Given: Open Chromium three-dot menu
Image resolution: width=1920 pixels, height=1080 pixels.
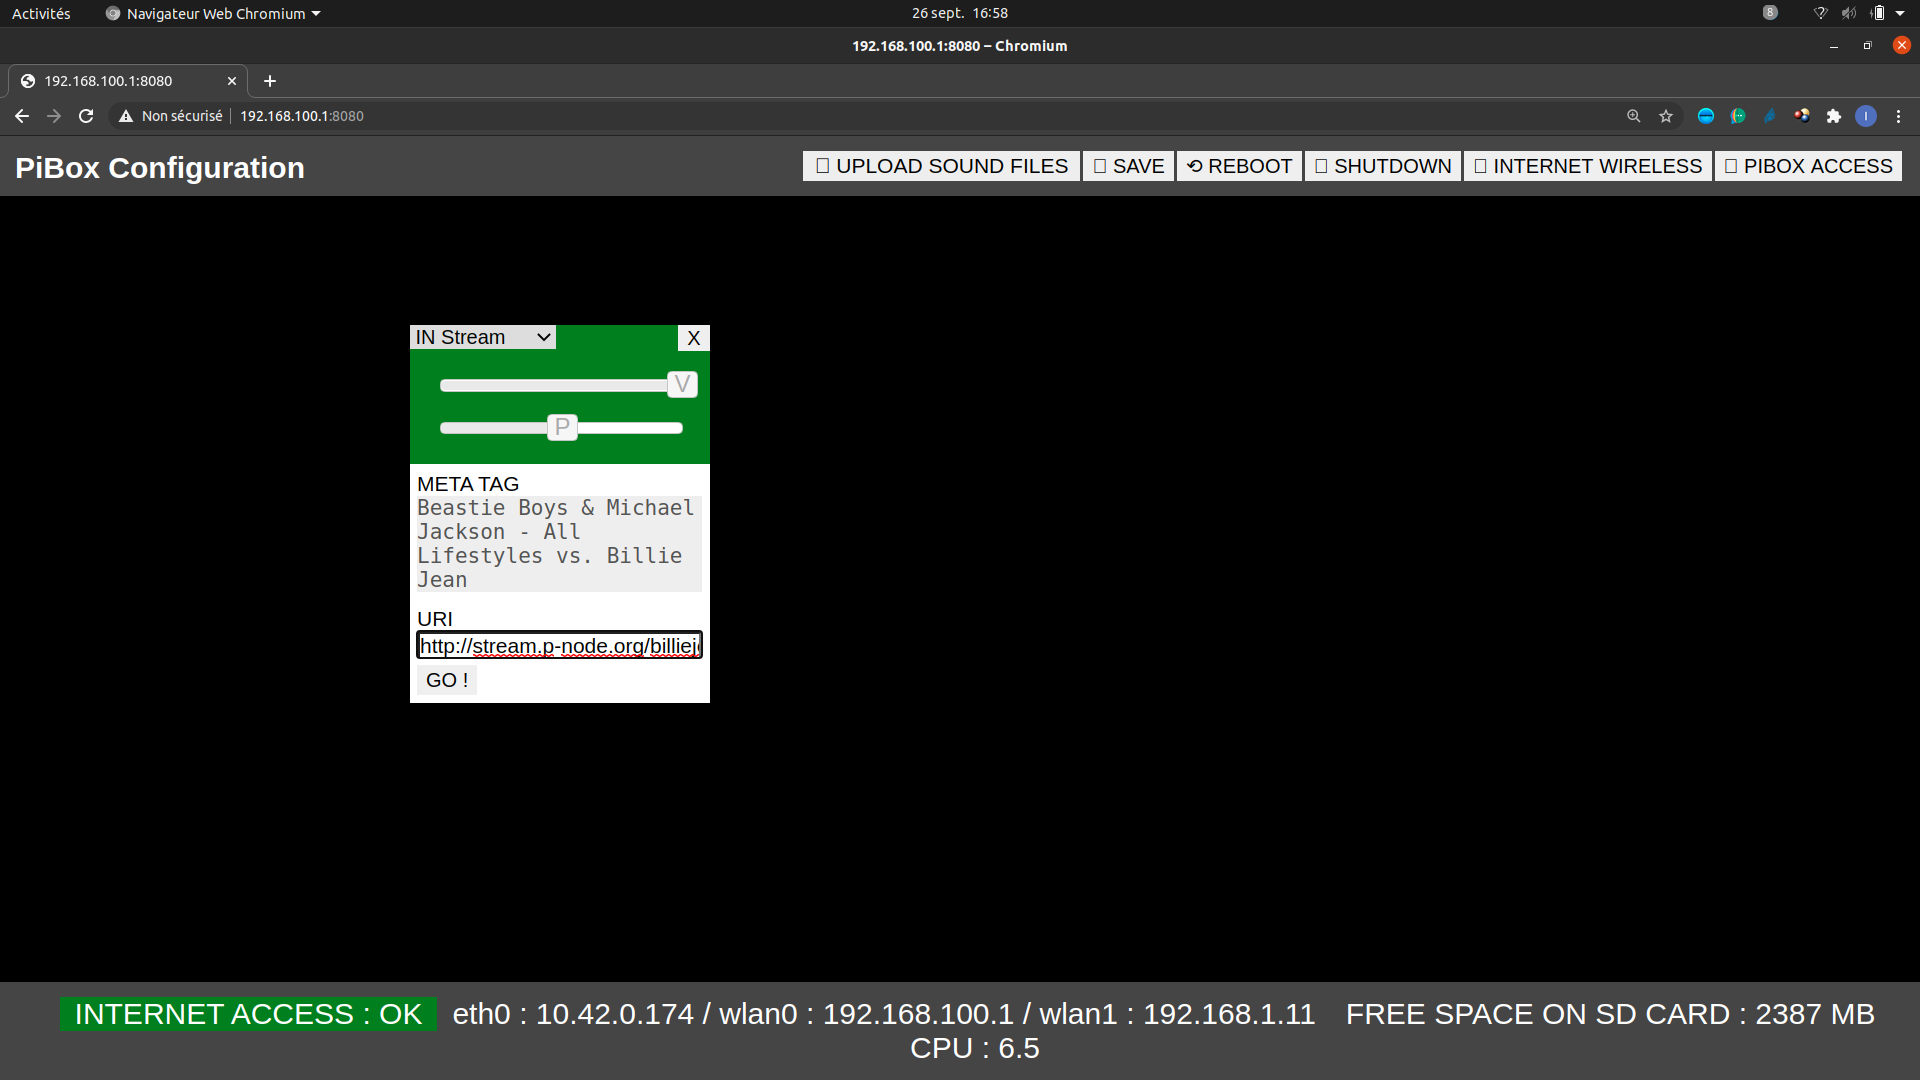Looking at the screenshot, I should [x=1898, y=116].
